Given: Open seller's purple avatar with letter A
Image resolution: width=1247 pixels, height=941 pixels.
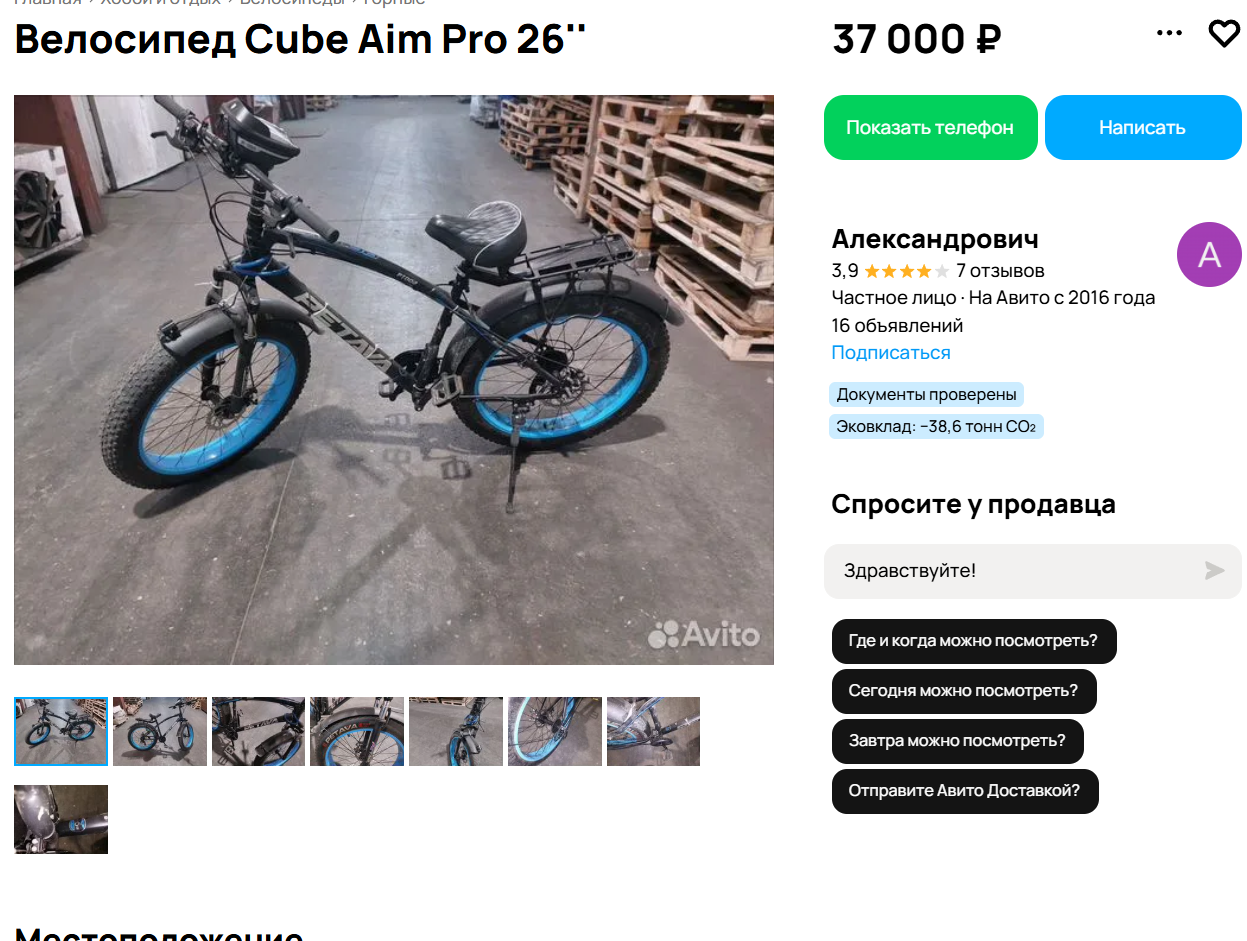Looking at the screenshot, I should [x=1209, y=254].
